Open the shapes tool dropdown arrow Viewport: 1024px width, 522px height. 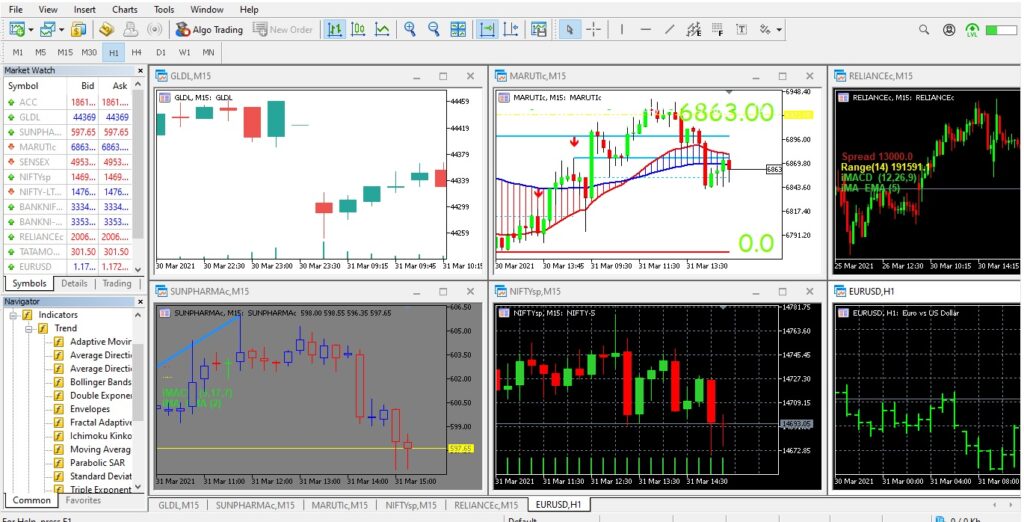pyautogui.click(x=779, y=29)
